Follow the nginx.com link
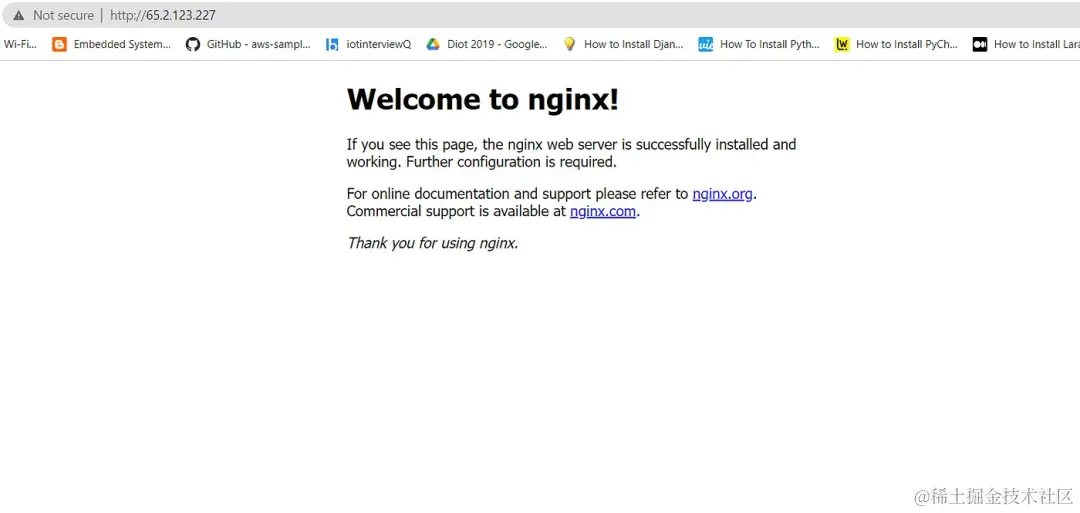This screenshot has width=1080, height=513. tap(603, 211)
